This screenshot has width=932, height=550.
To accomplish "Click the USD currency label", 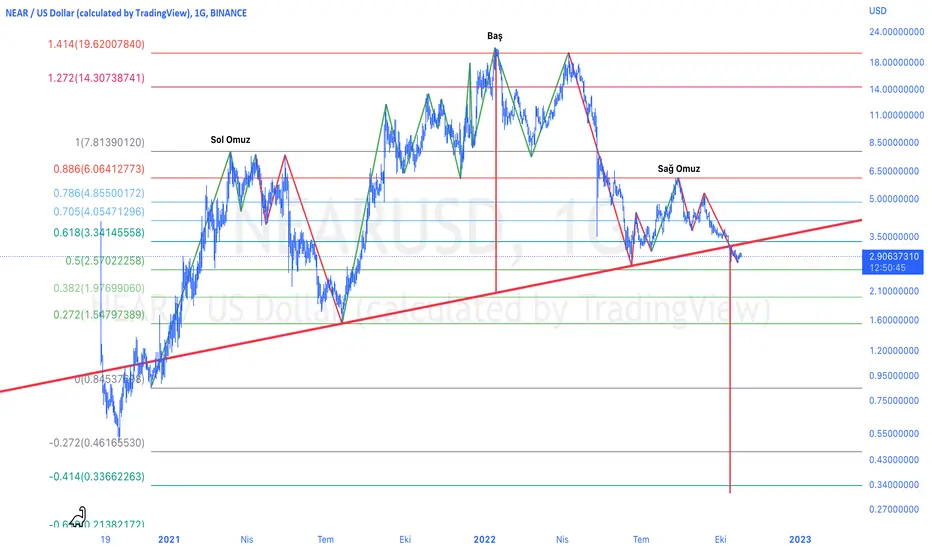I will click(877, 11).
